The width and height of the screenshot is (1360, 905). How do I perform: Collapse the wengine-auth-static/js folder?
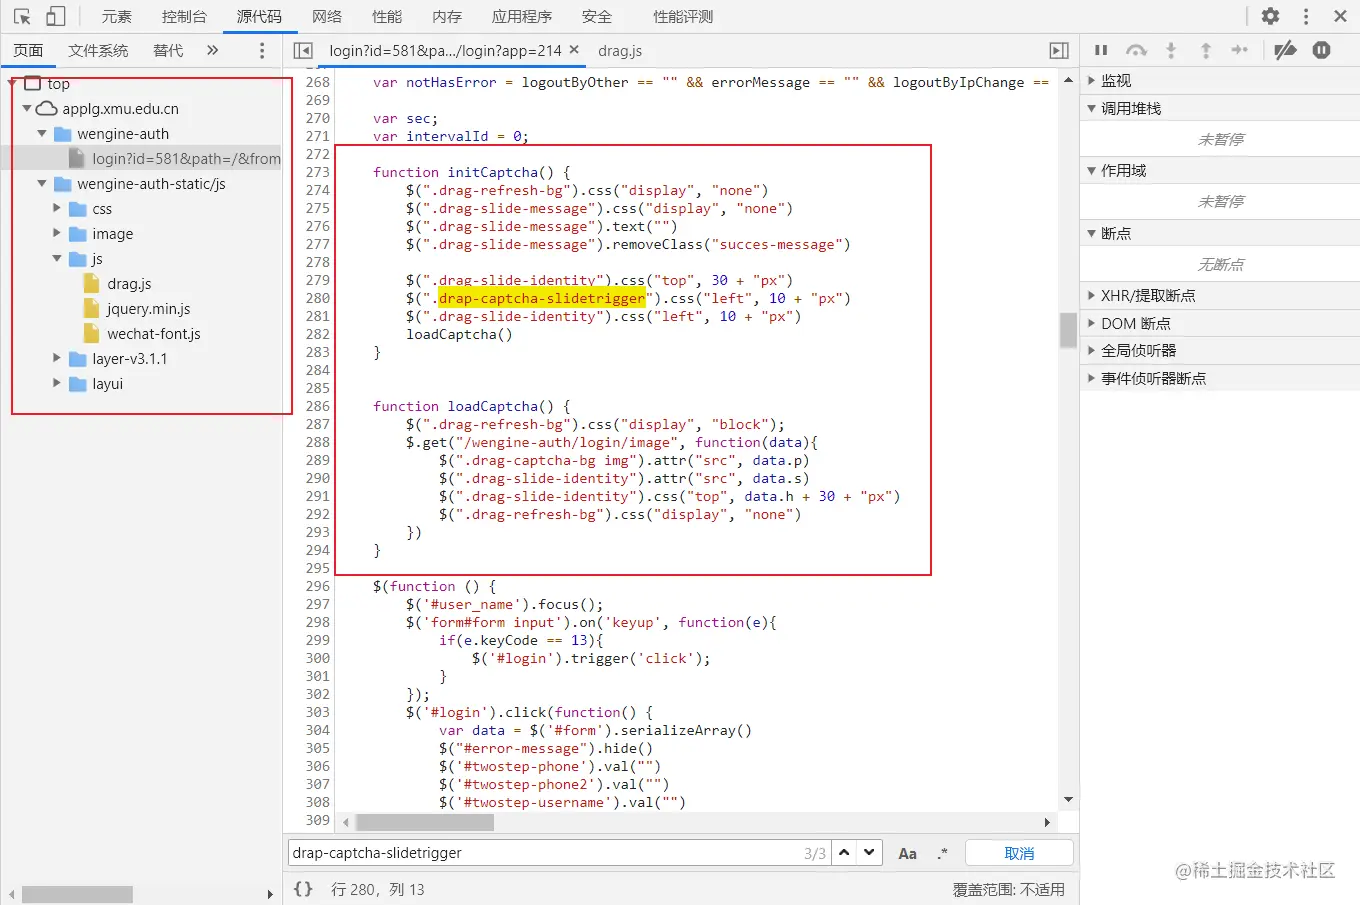(42, 183)
